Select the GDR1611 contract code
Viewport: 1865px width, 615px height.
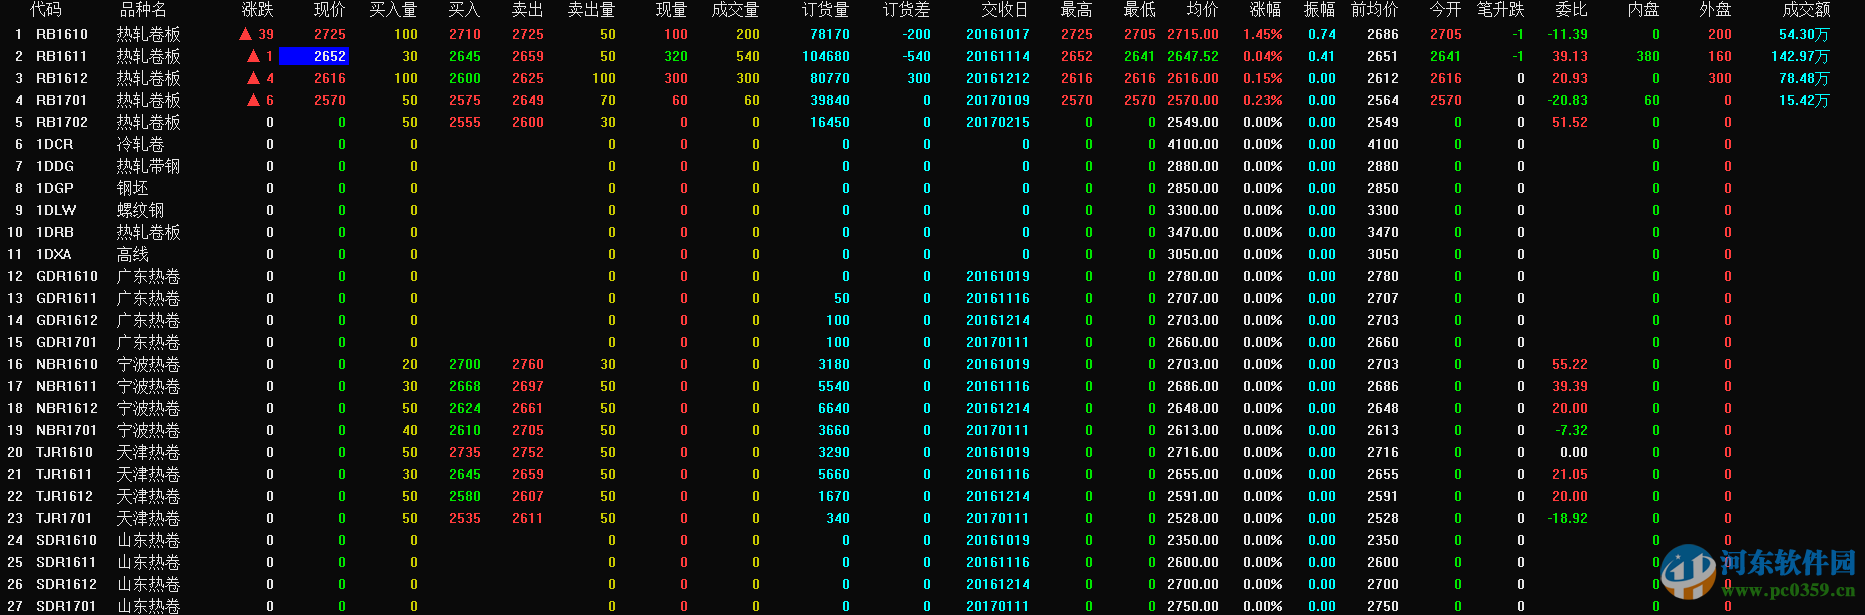[x=67, y=298]
